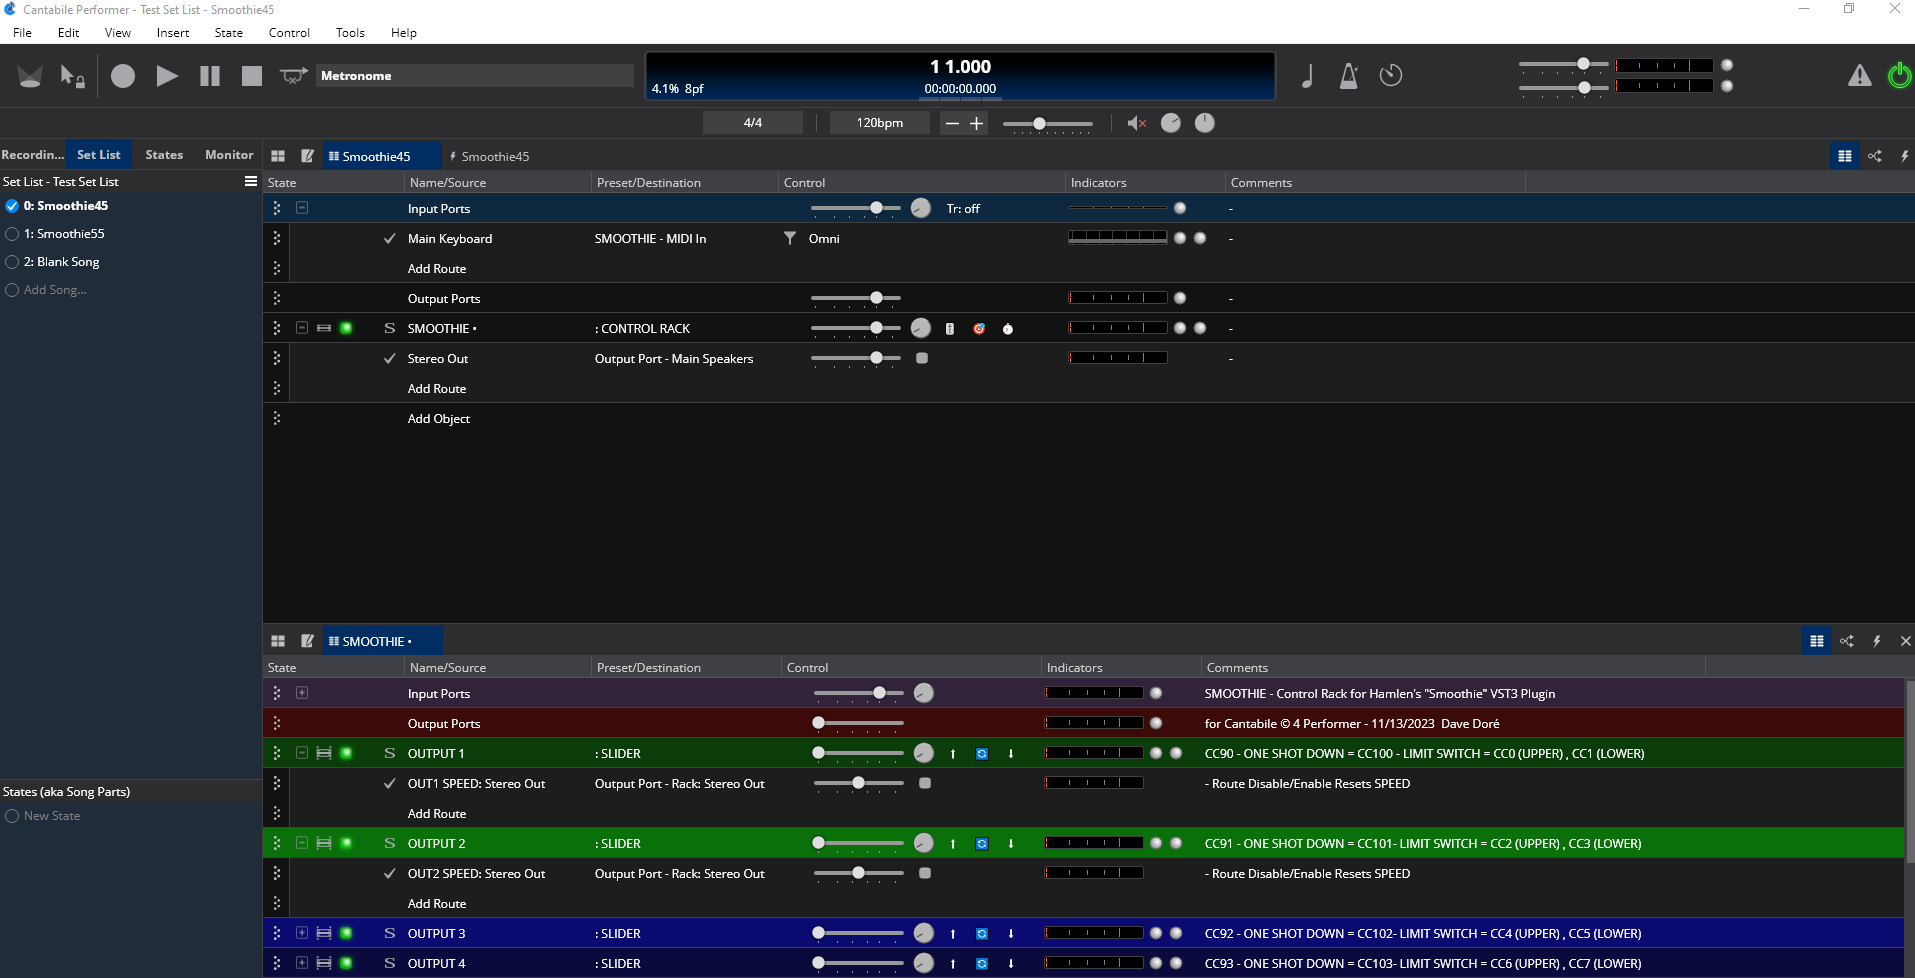Open the Insert menu
The height and width of the screenshot is (978, 1915).
pyautogui.click(x=172, y=33)
